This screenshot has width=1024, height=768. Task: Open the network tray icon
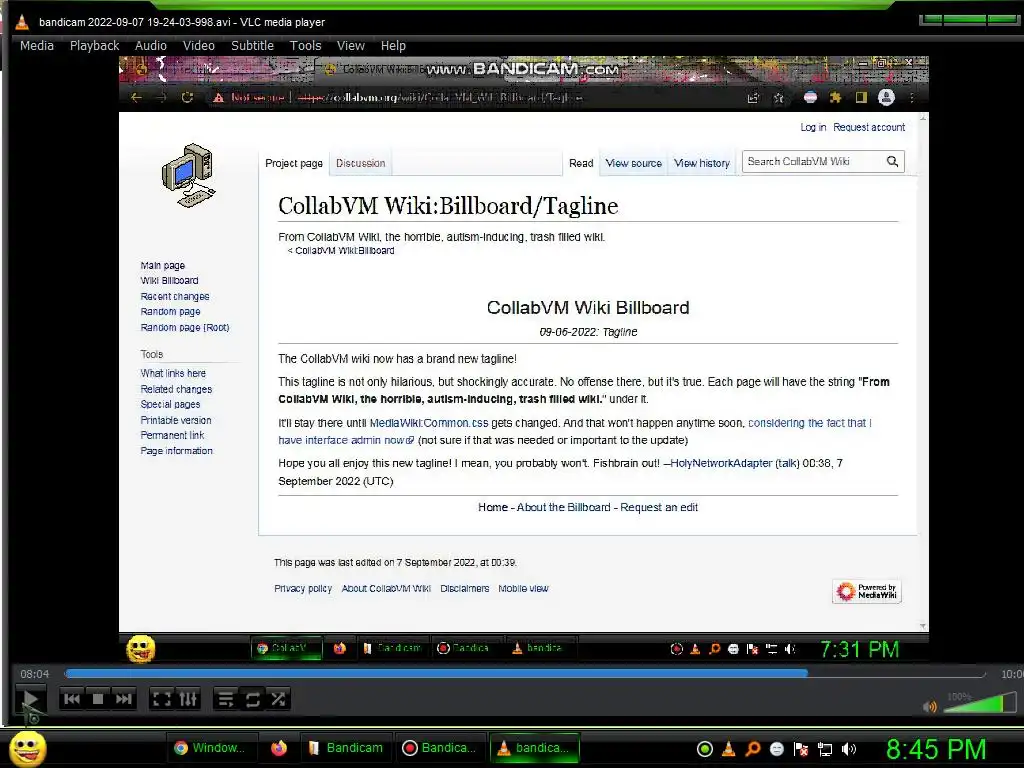825,750
